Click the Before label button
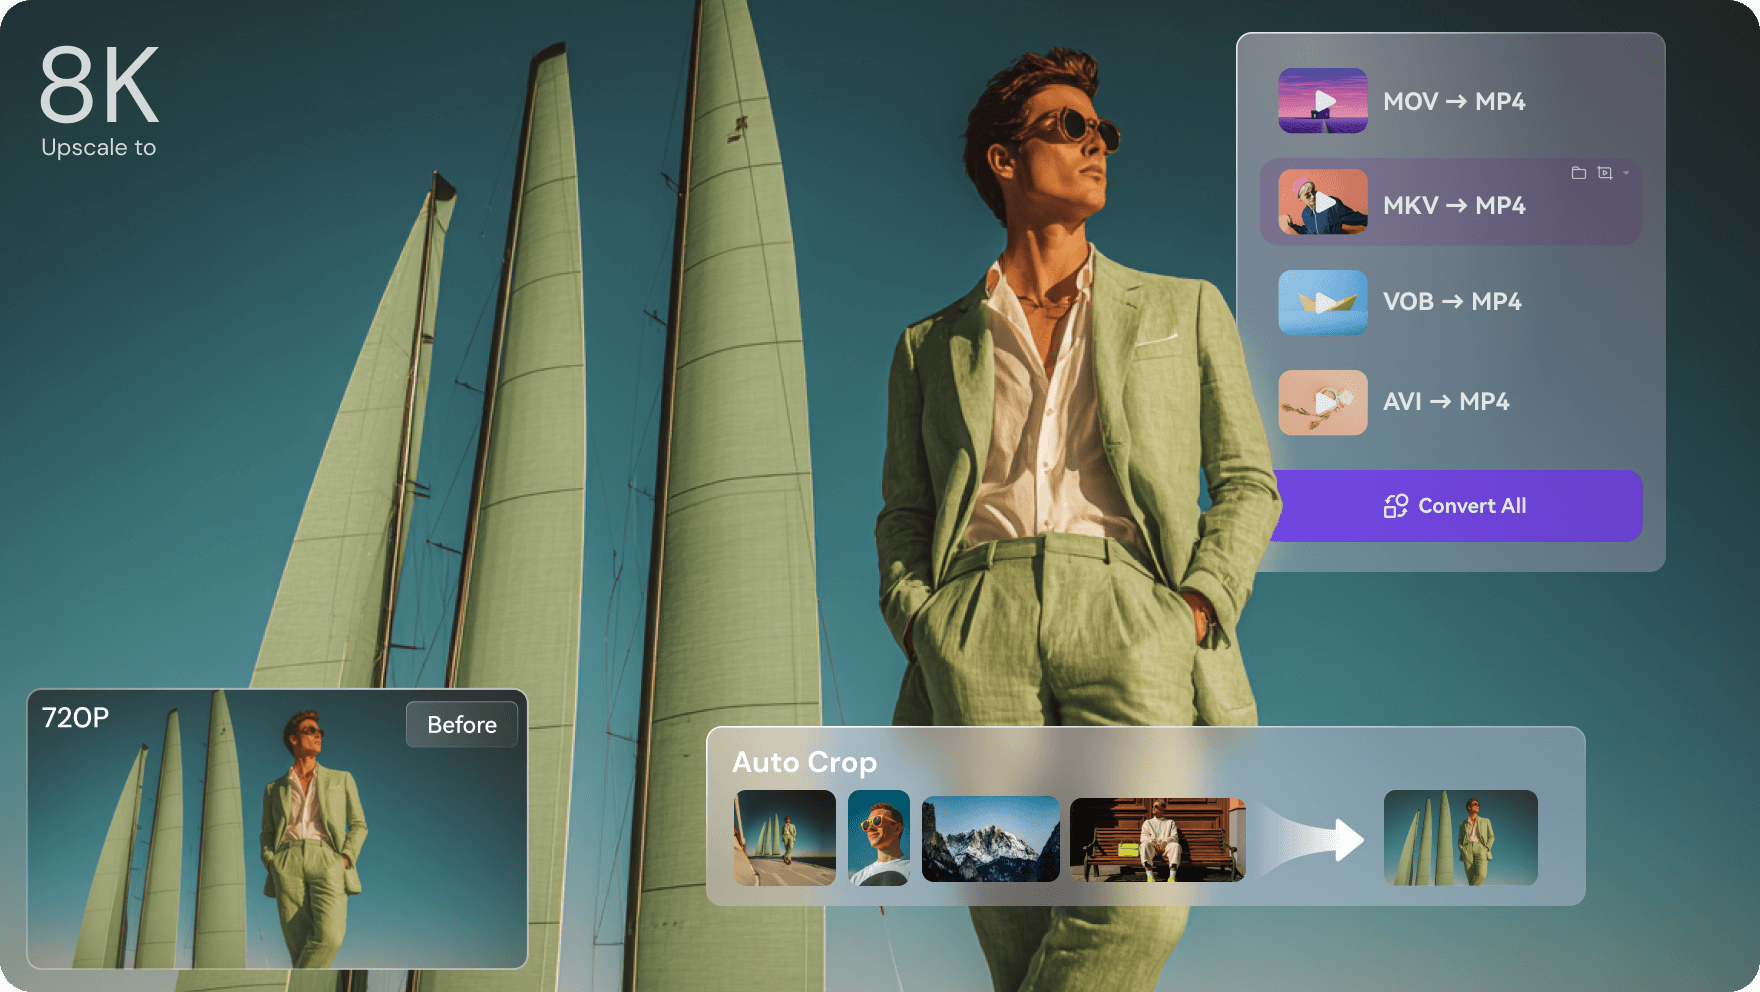 (462, 725)
